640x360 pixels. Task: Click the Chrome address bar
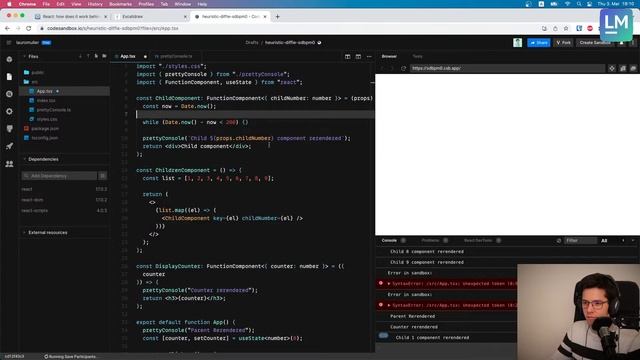(286, 28)
